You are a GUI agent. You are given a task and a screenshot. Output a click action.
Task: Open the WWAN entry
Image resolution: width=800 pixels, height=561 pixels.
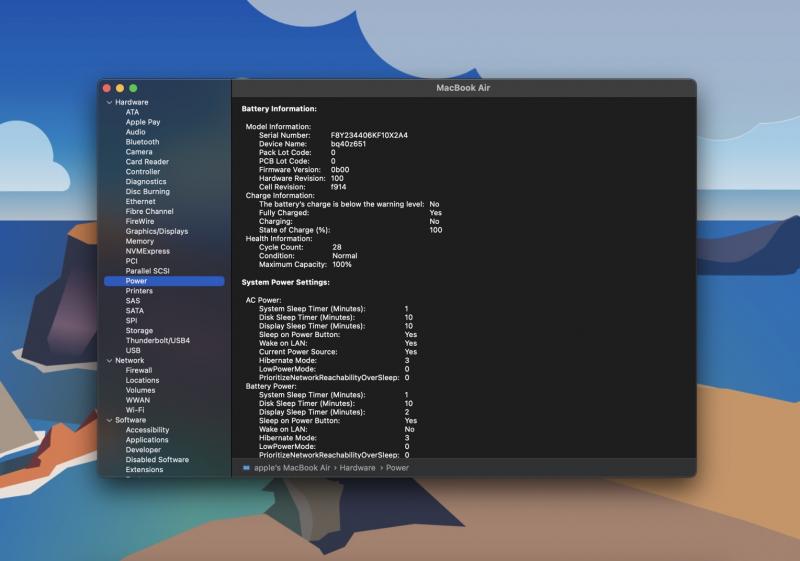(138, 400)
